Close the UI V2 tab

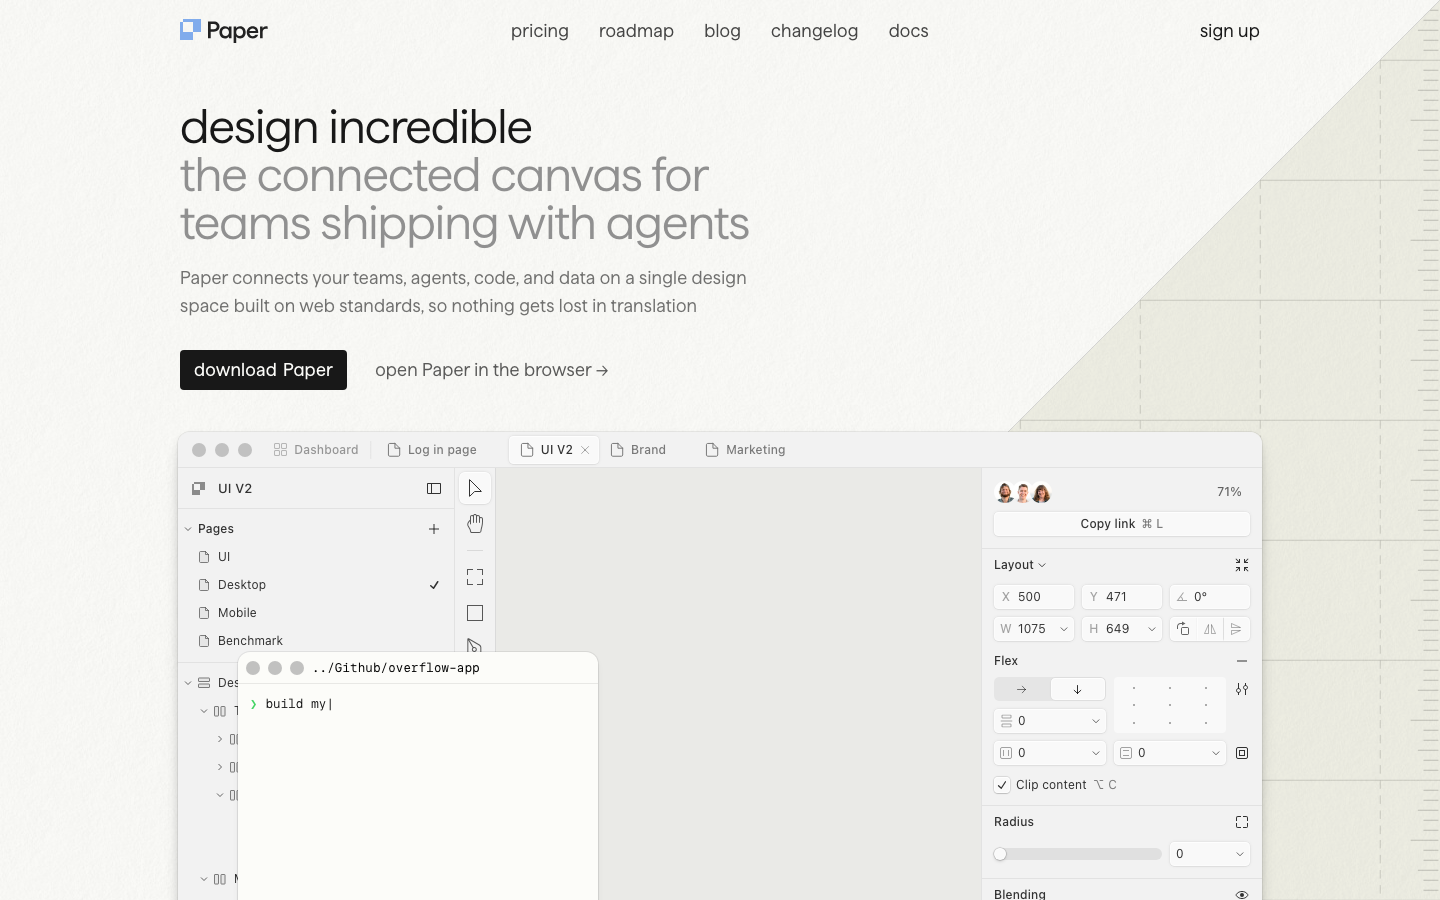[585, 450]
